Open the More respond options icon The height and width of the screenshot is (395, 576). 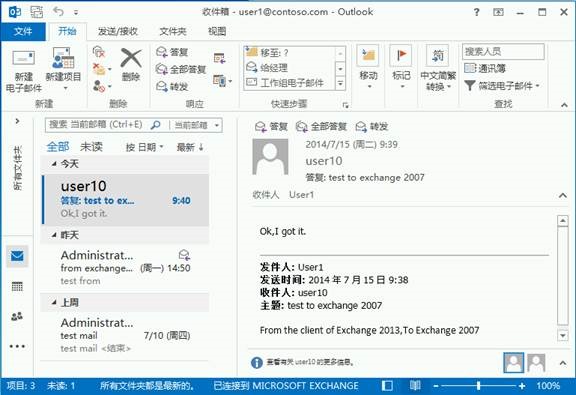[222, 81]
